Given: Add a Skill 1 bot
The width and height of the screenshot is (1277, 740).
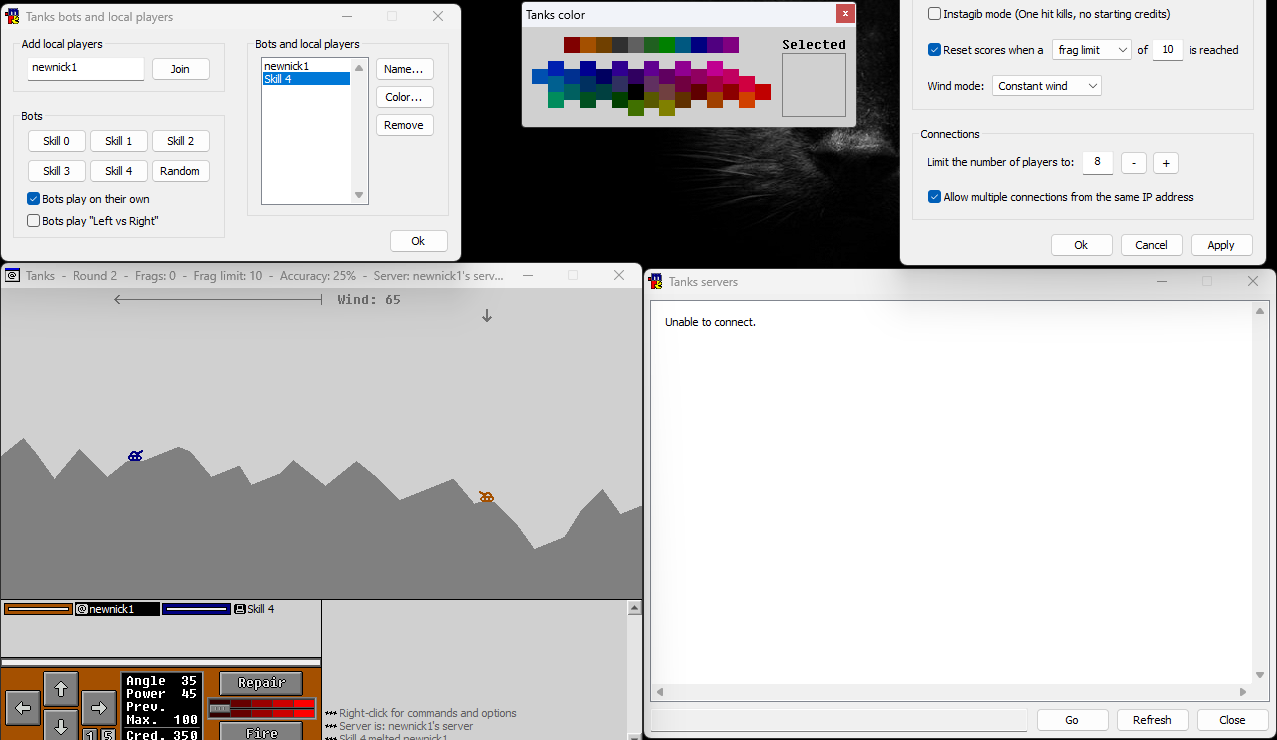Looking at the screenshot, I should pos(119,141).
